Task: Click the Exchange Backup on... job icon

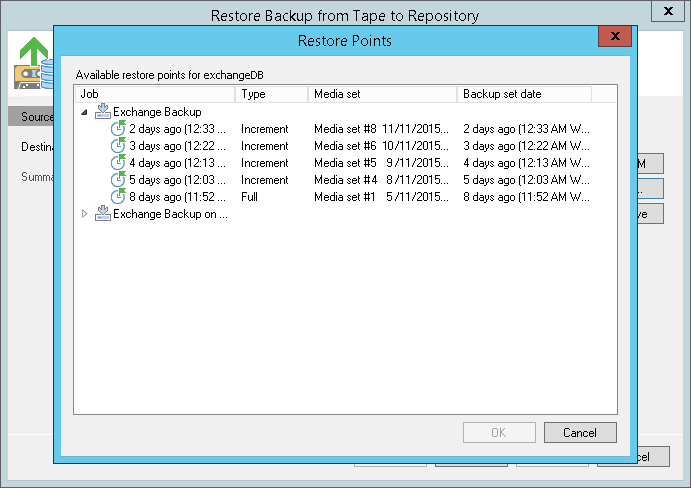Action: 103,213
